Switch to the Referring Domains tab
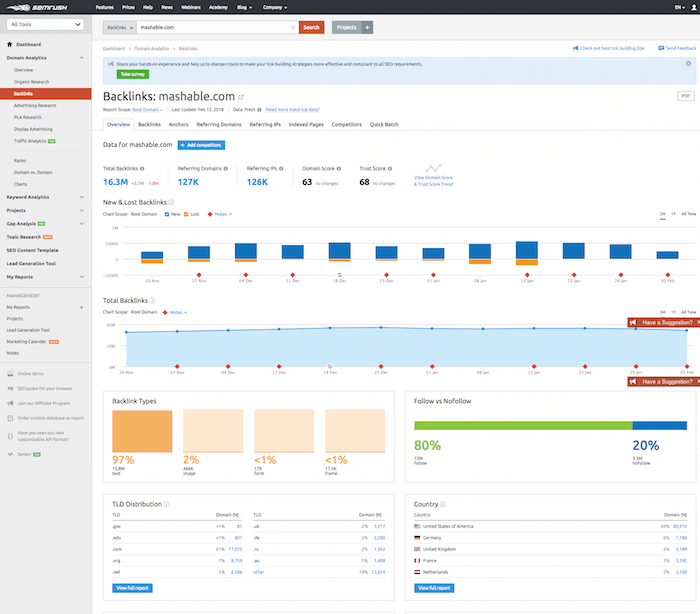 click(x=219, y=125)
